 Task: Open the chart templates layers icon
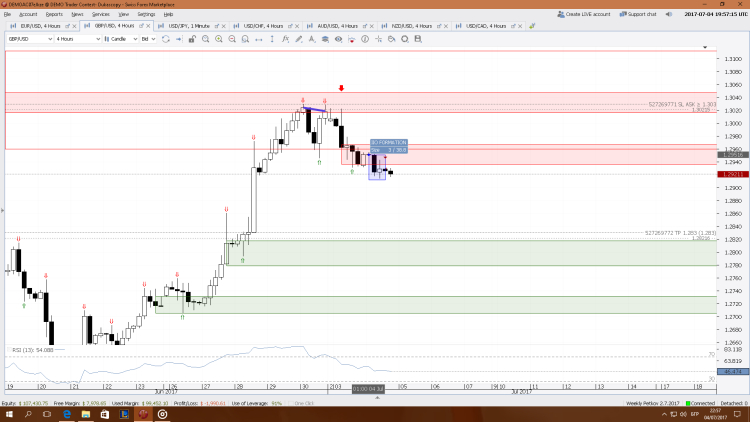pos(325,39)
